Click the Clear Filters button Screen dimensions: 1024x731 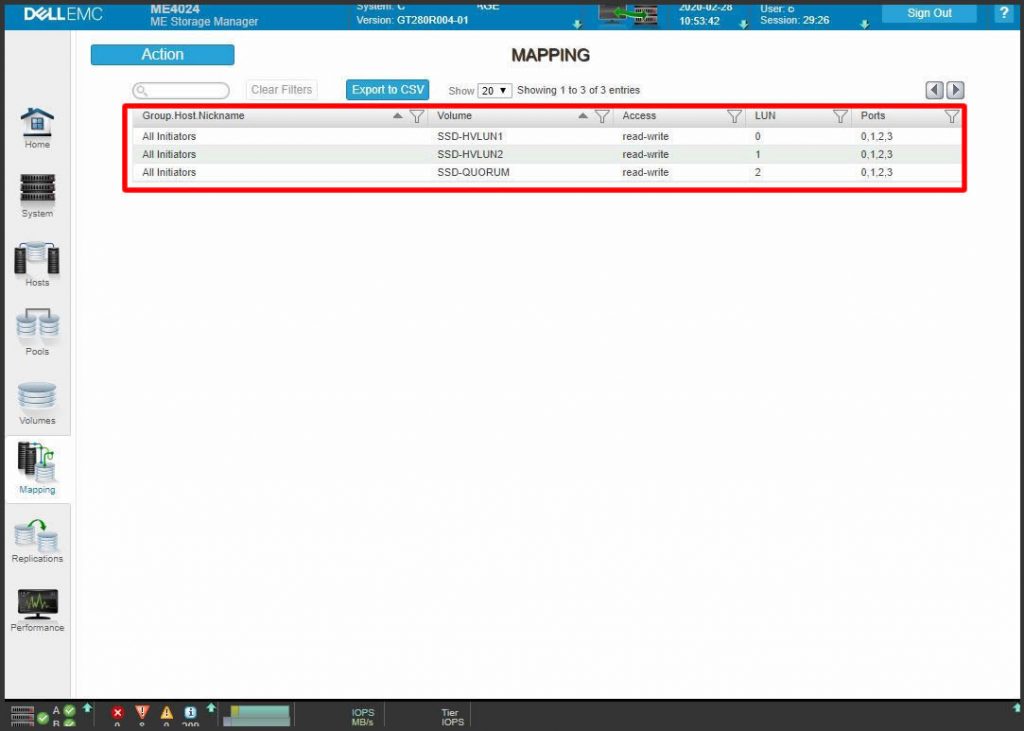pyautogui.click(x=281, y=89)
